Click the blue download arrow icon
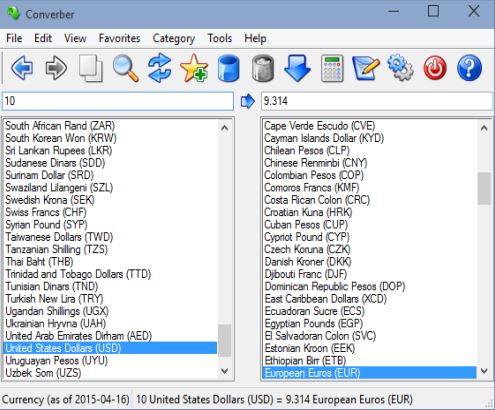 click(297, 68)
